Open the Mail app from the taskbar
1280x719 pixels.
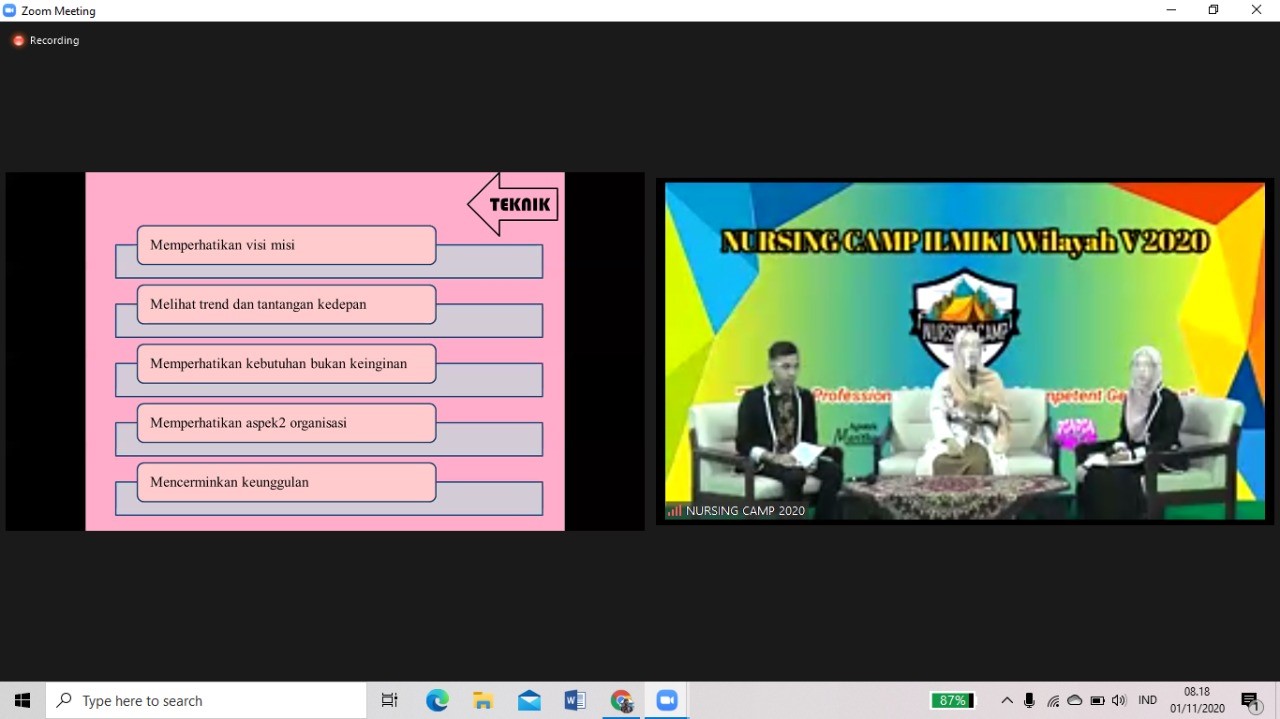click(529, 701)
